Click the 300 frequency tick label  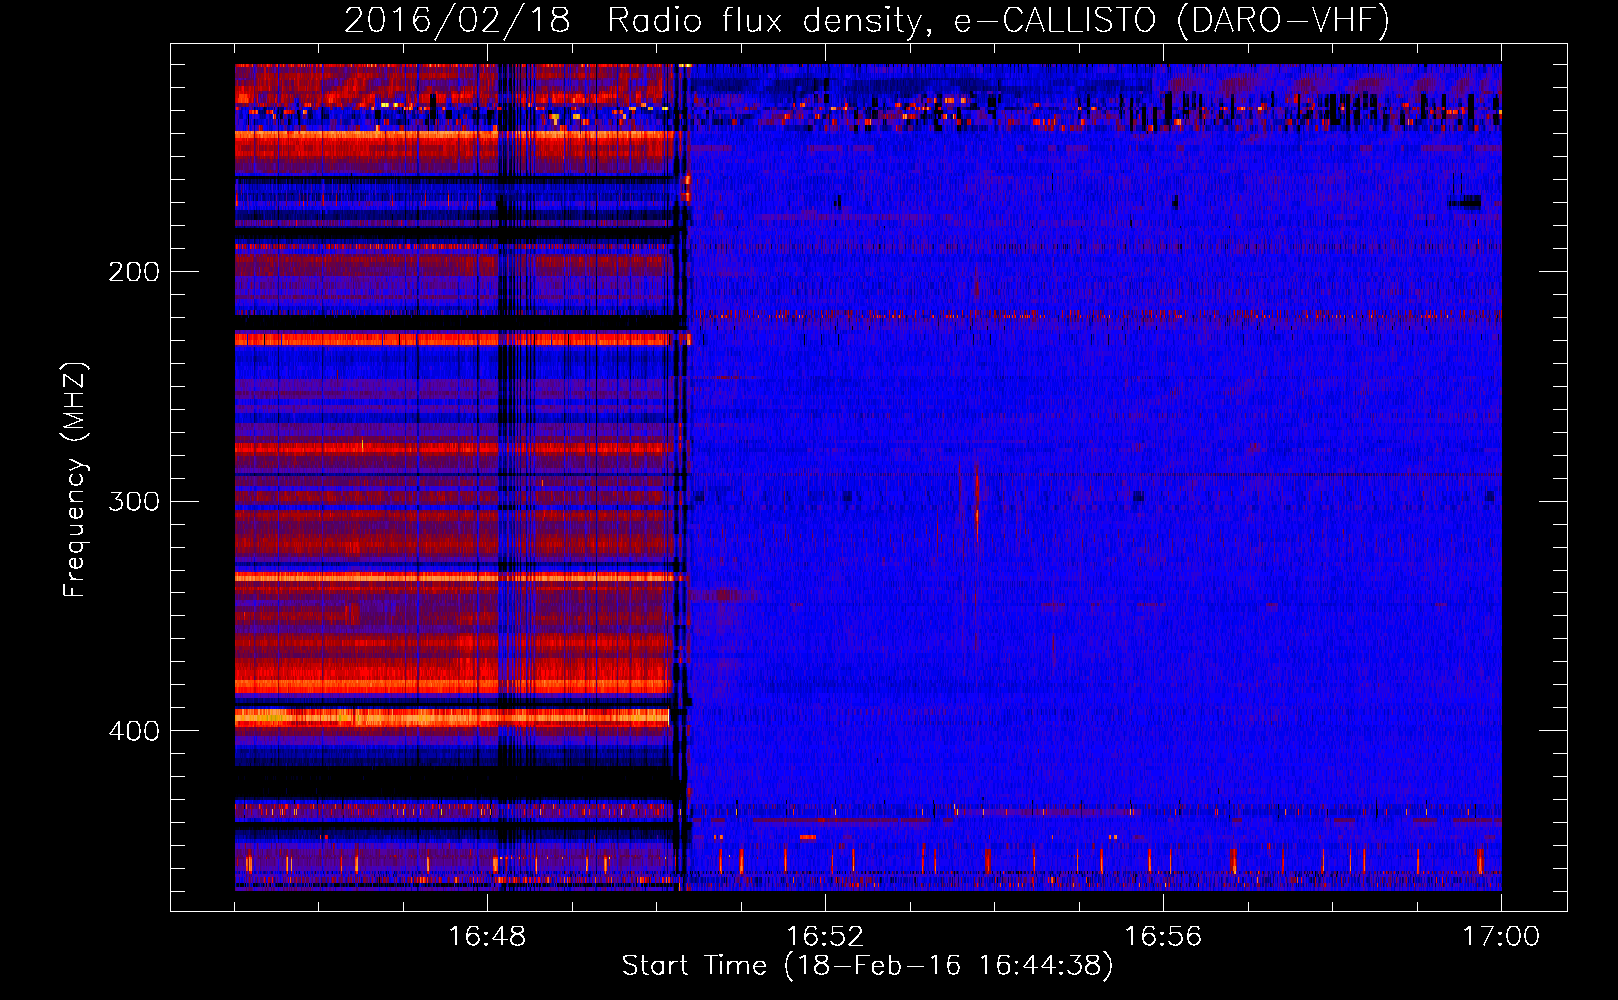tap(134, 500)
